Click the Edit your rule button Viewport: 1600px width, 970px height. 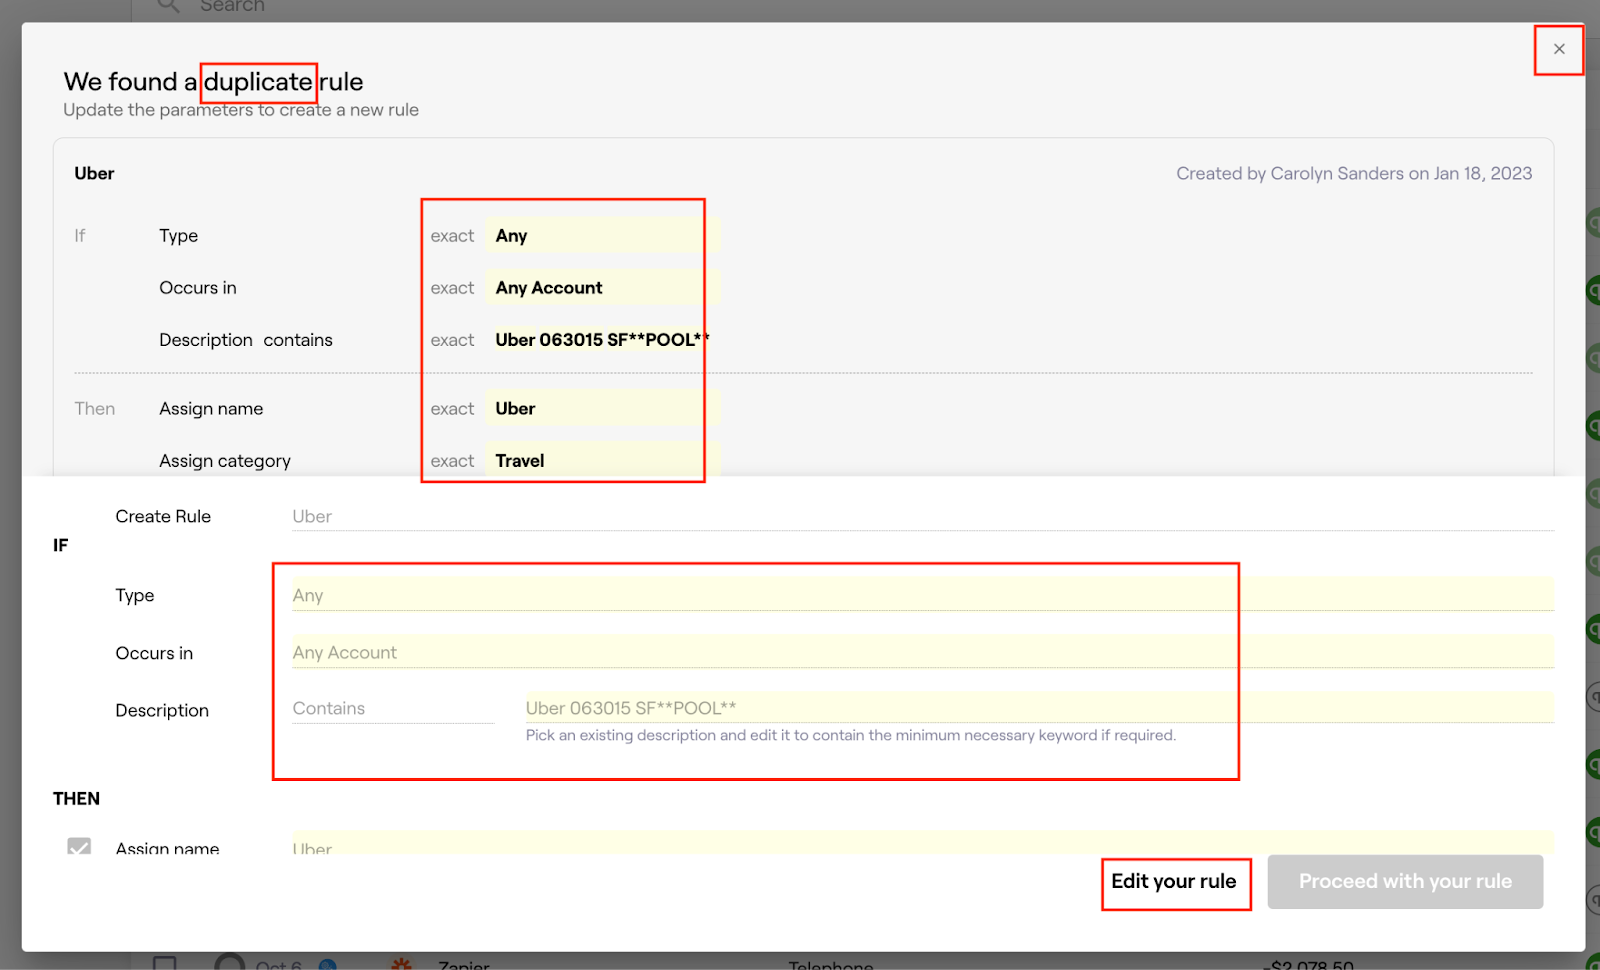click(x=1174, y=881)
